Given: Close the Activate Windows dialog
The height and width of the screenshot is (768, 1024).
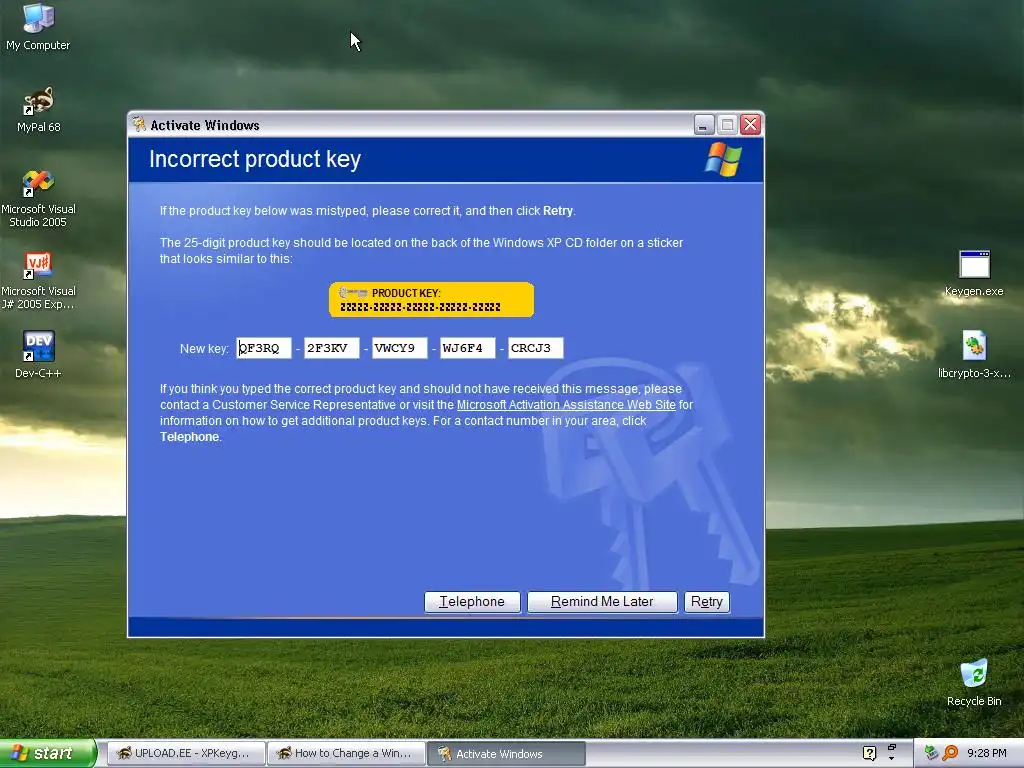Looking at the screenshot, I should [x=750, y=124].
